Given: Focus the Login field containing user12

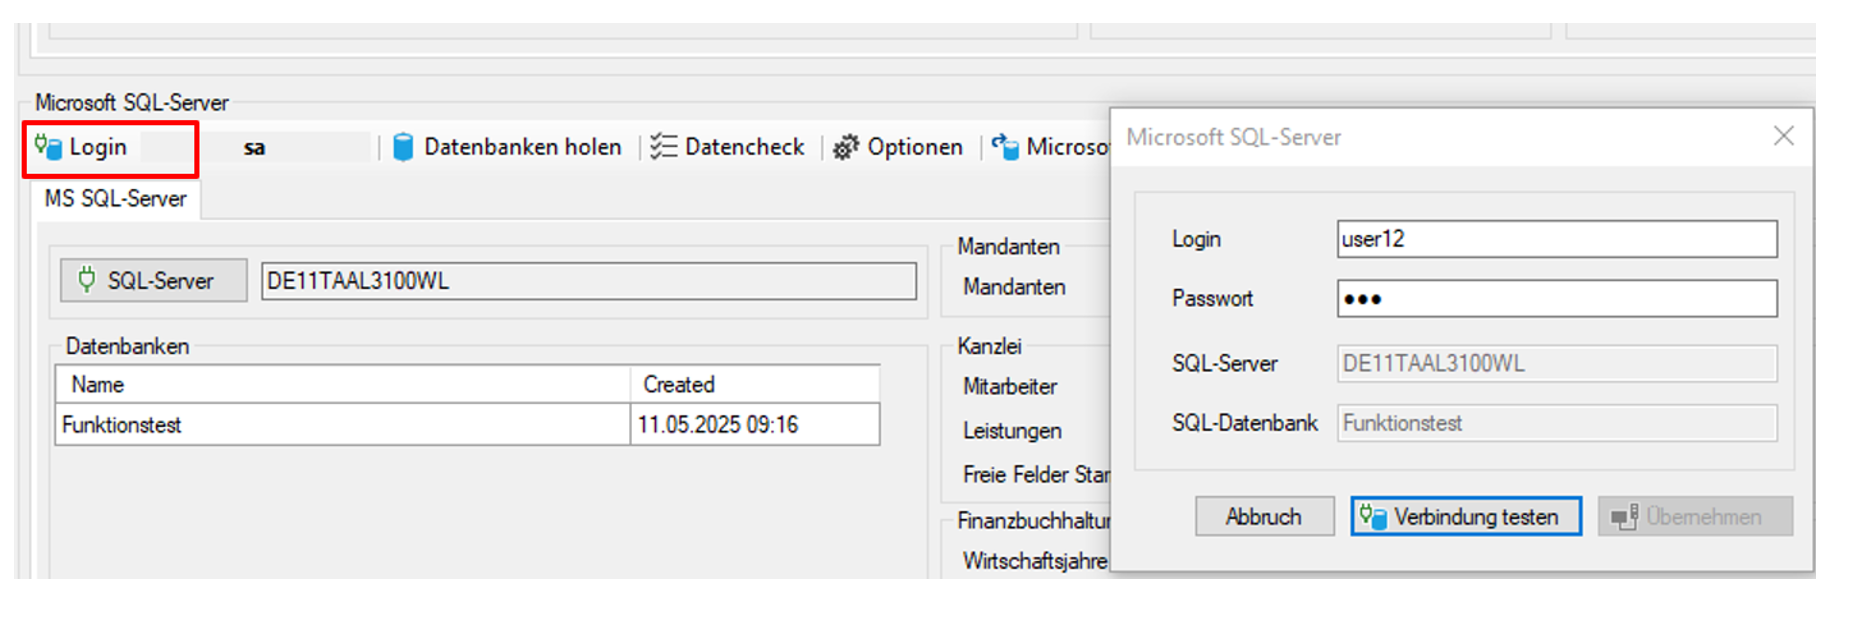Looking at the screenshot, I should pos(1557,239).
